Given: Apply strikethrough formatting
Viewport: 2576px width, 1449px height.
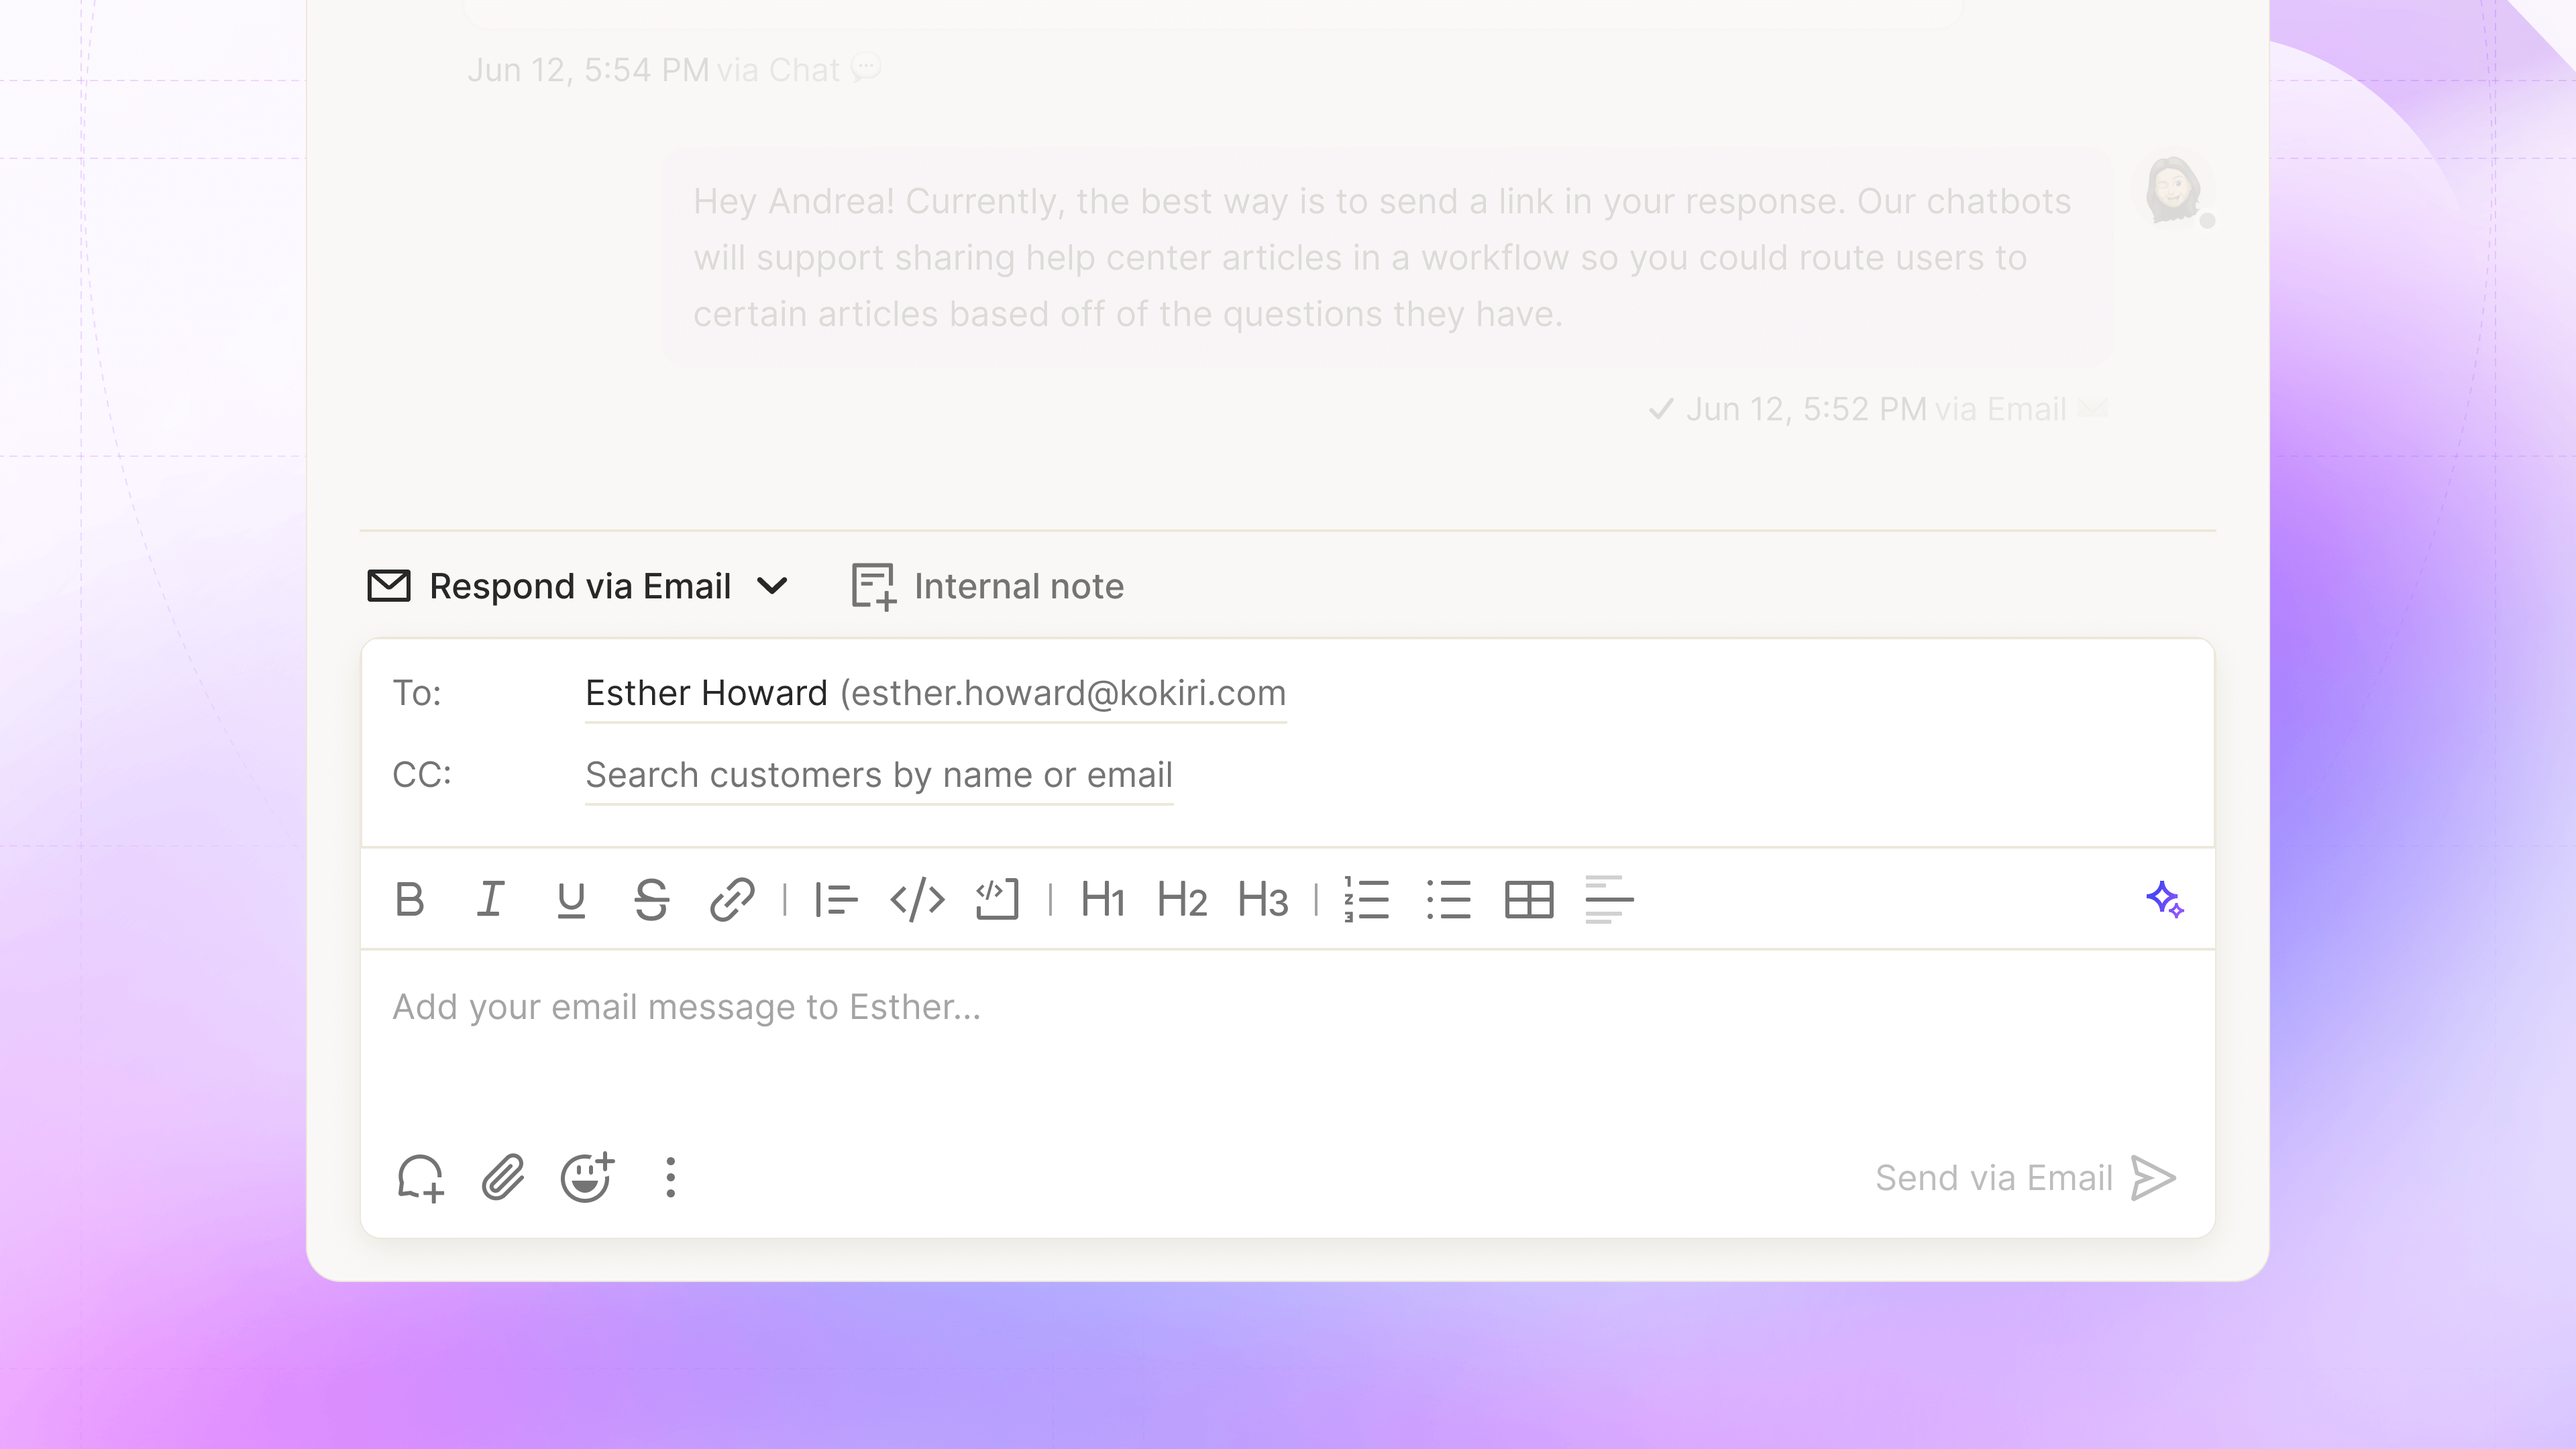Looking at the screenshot, I should 651,899.
